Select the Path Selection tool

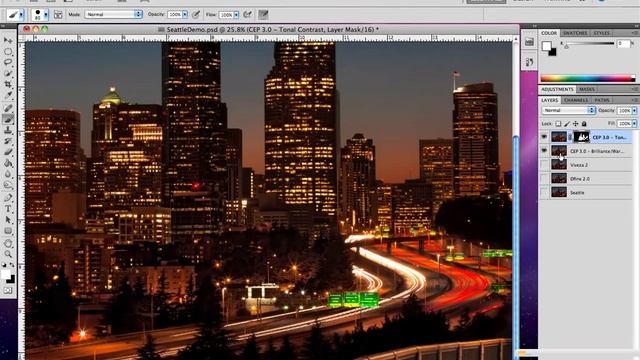click(x=8, y=220)
